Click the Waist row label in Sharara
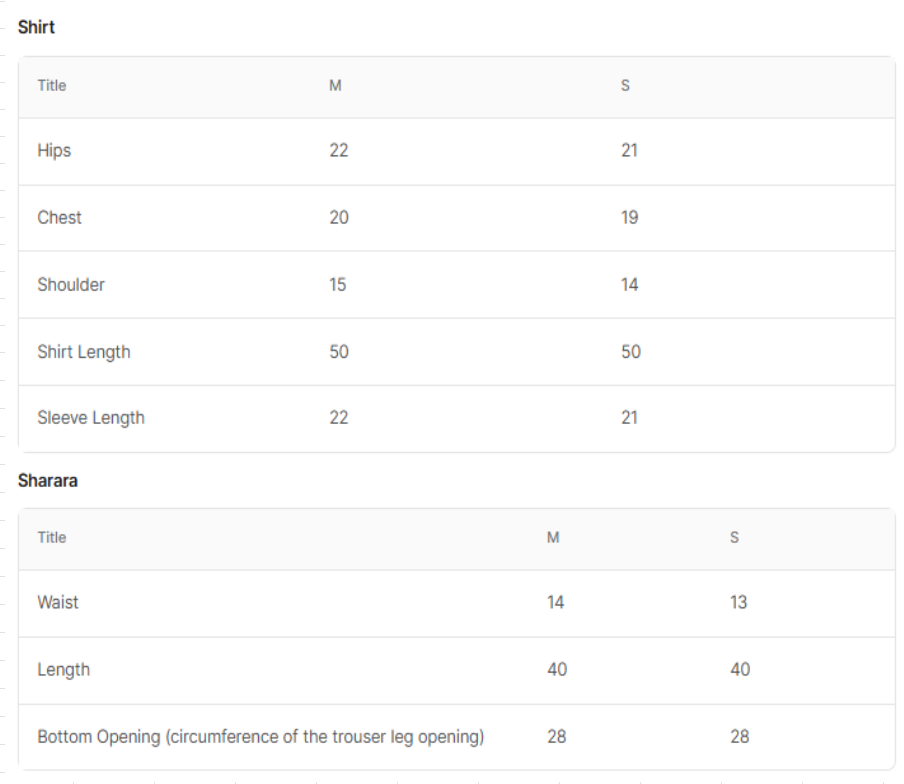 (x=58, y=602)
